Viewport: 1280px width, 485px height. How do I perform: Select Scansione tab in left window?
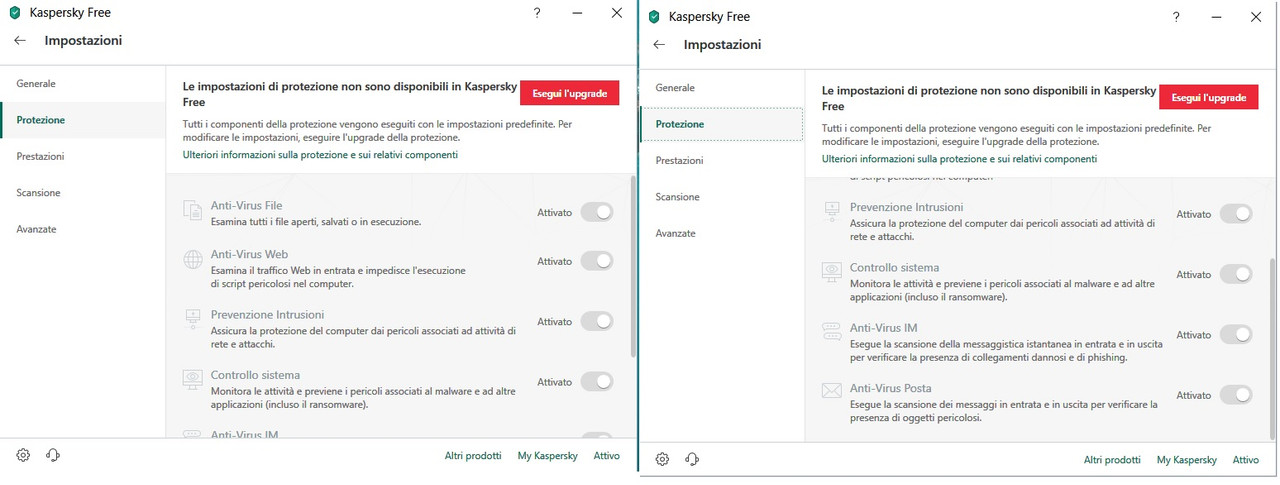(x=83, y=192)
